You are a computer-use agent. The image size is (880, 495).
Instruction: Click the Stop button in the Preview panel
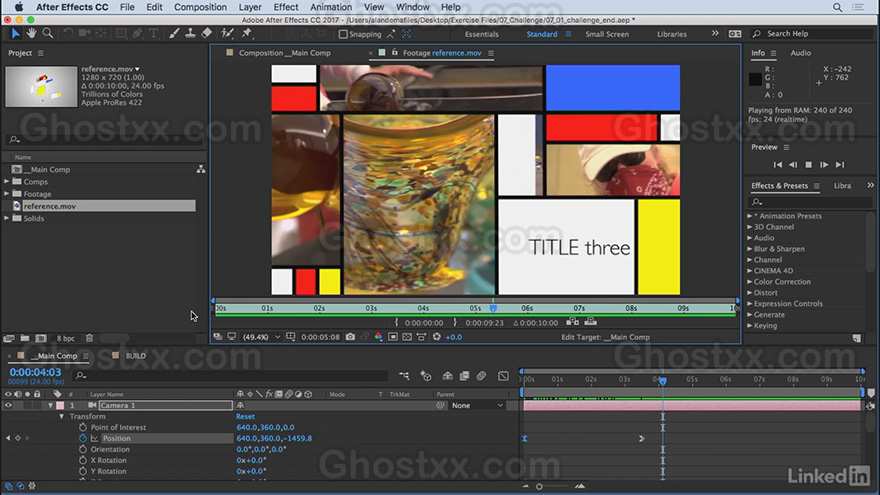pos(809,164)
